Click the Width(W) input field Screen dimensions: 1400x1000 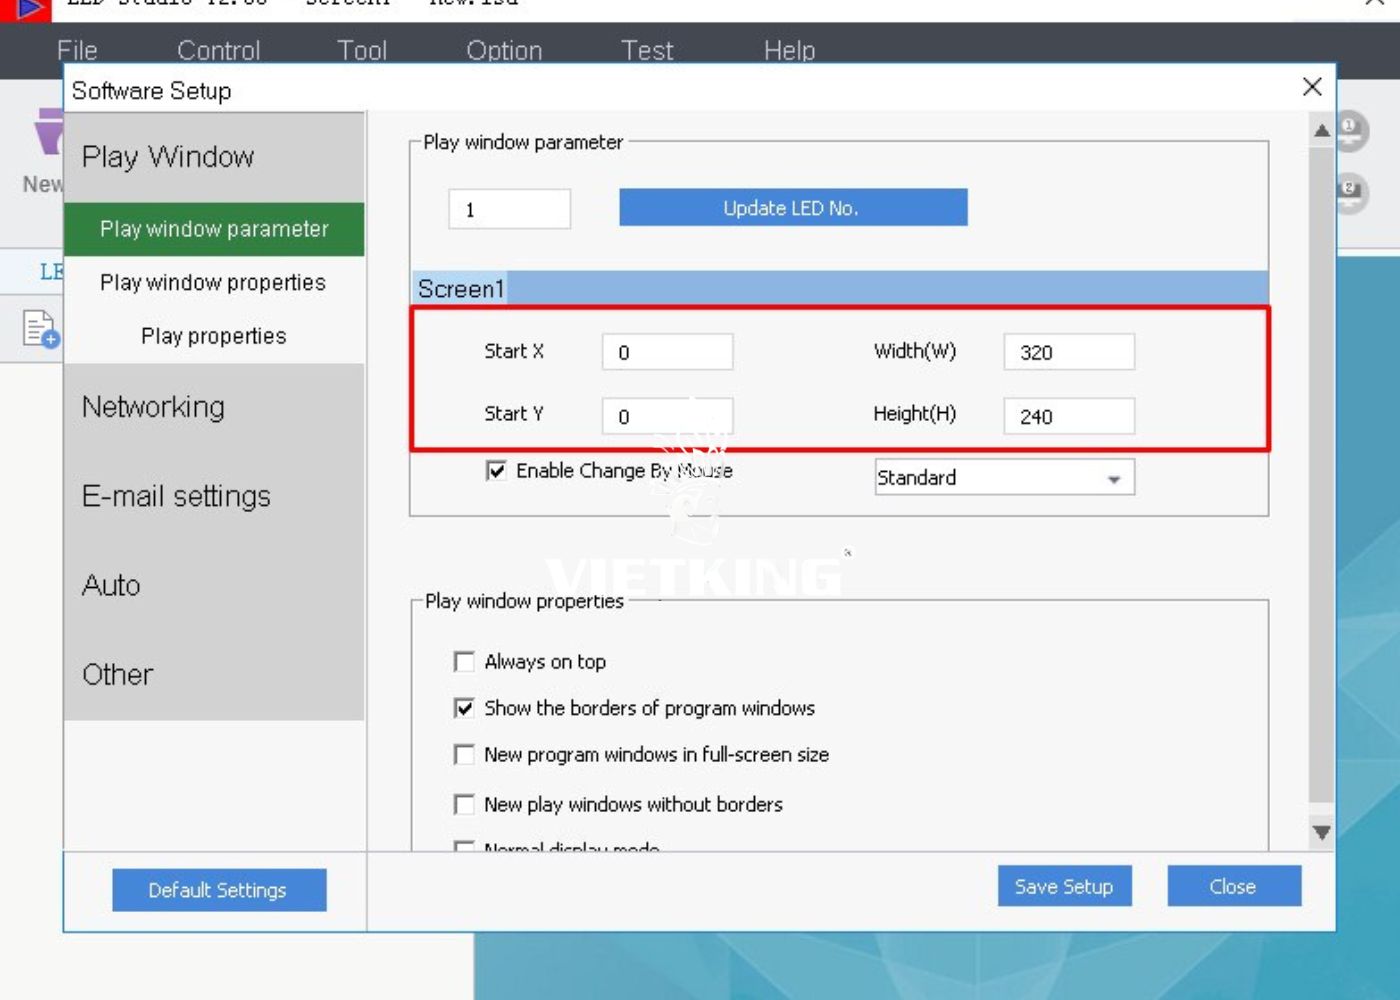(x=1068, y=352)
